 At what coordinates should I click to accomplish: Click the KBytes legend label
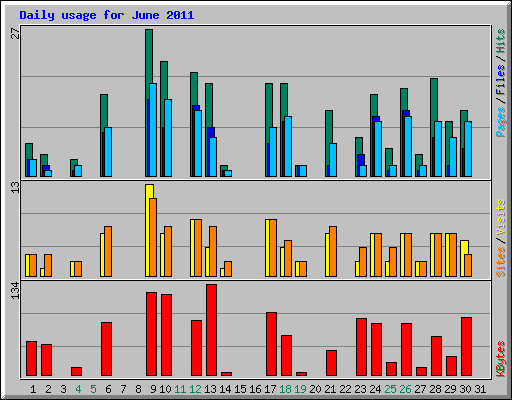(501, 359)
